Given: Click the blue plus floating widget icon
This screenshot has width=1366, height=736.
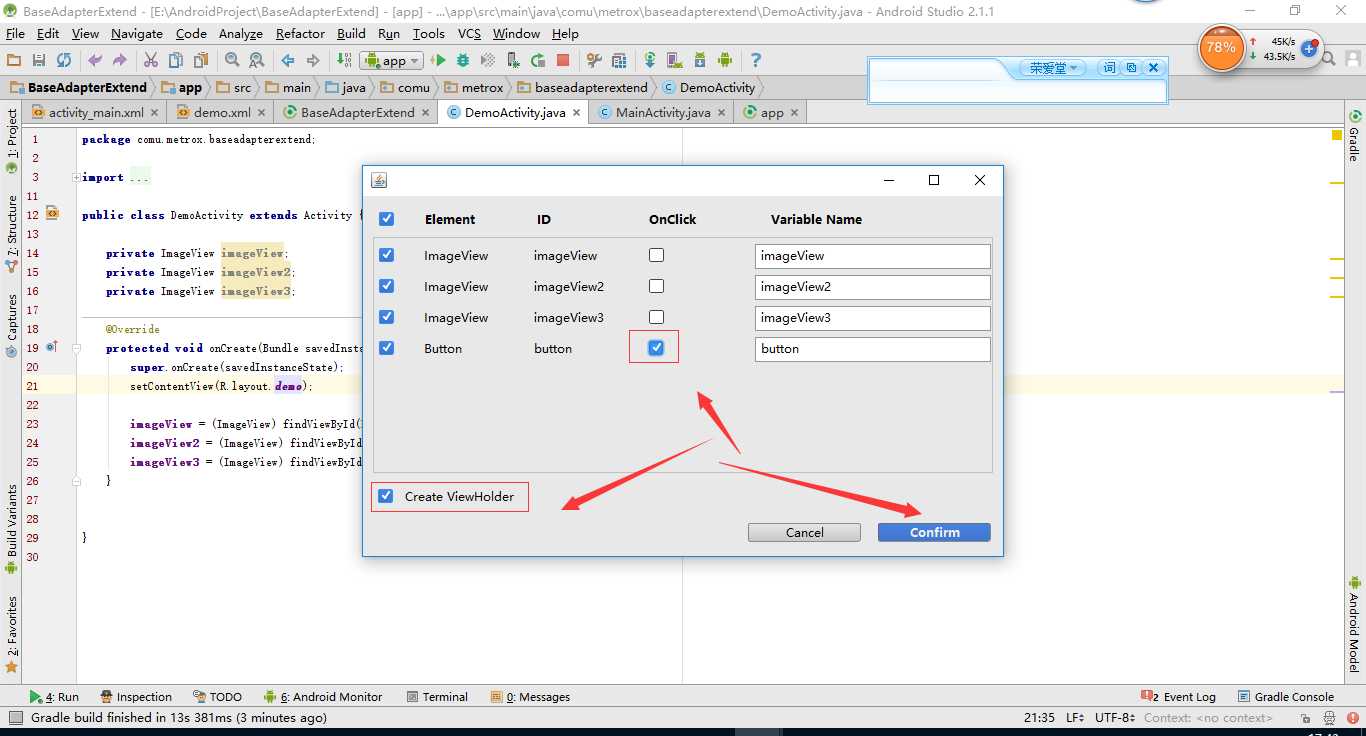Looking at the screenshot, I should tap(1308, 49).
